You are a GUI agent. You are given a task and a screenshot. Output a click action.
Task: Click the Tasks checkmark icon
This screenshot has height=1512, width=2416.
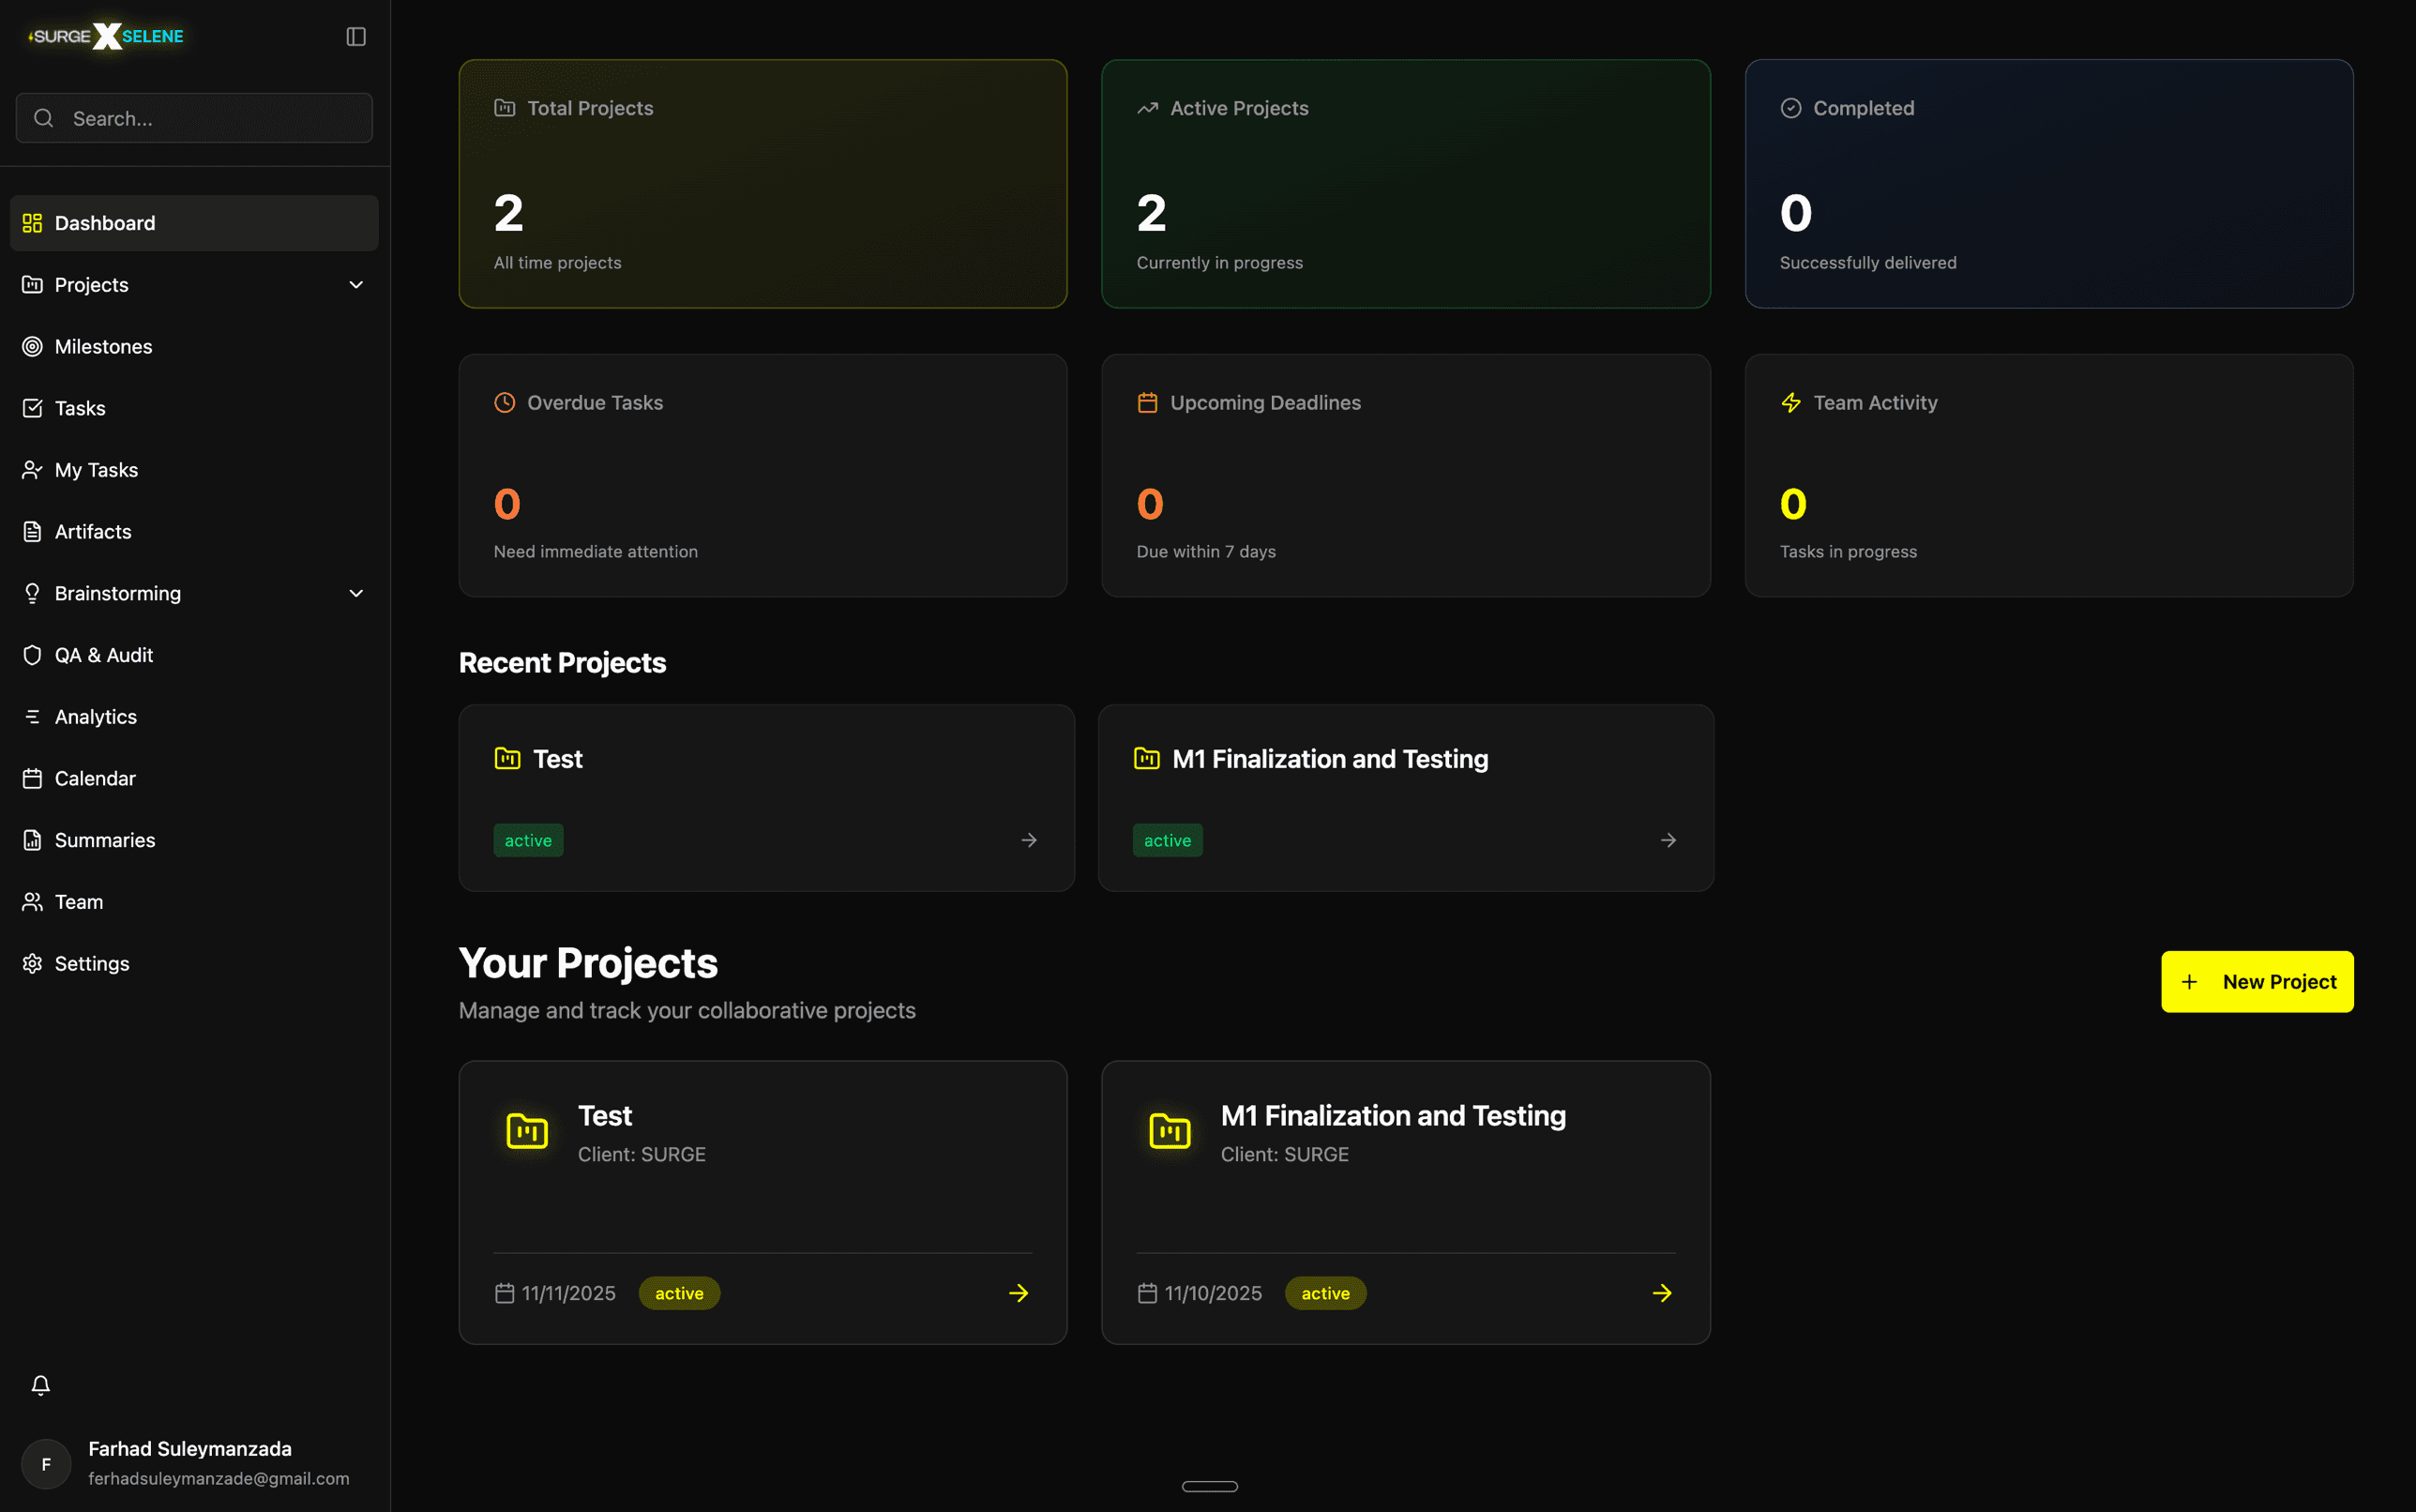[x=33, y=408]
